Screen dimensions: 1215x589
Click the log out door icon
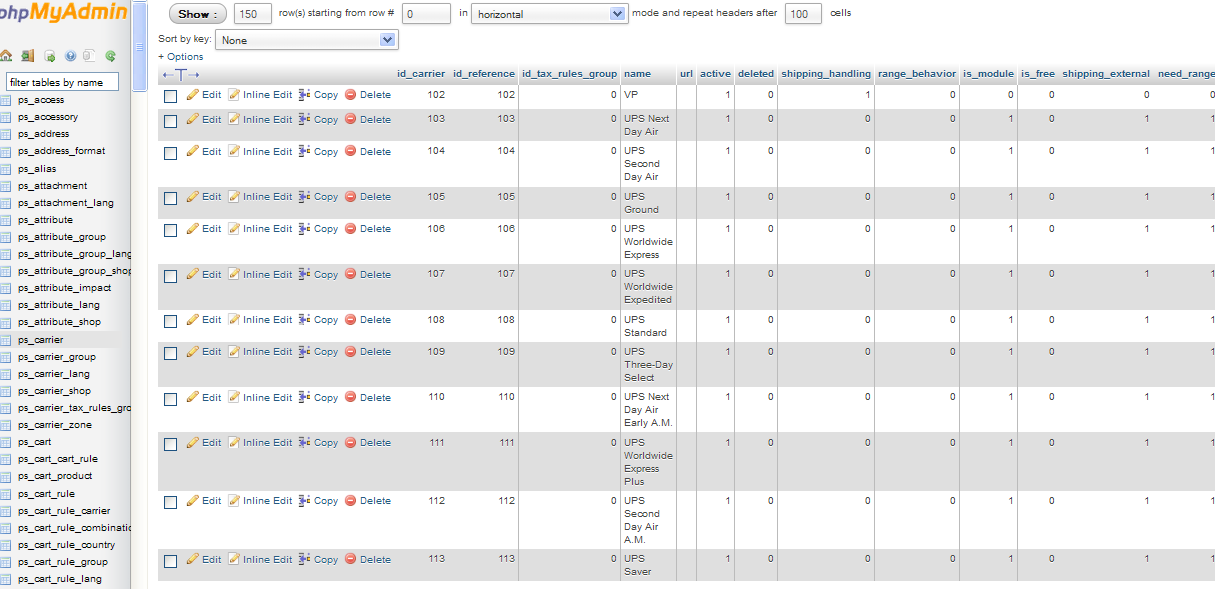click(x=28, y=56)
